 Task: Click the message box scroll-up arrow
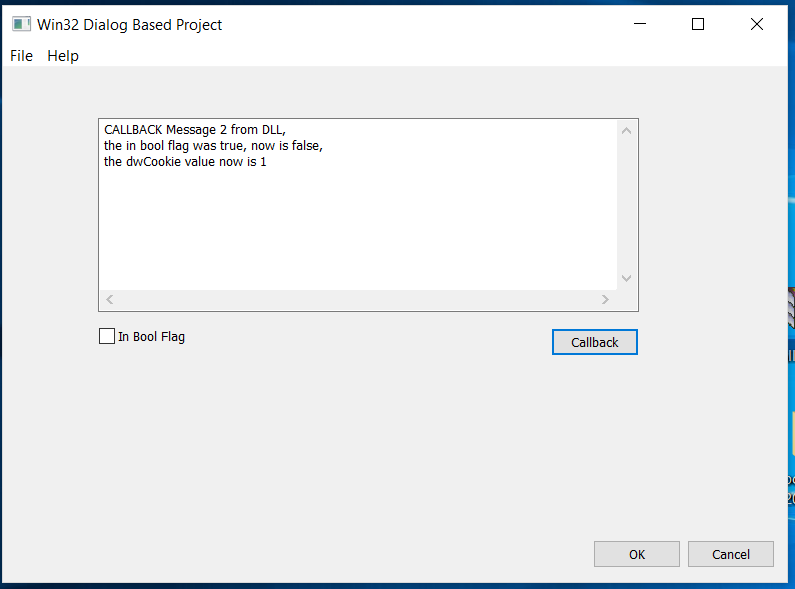[627, 131]
